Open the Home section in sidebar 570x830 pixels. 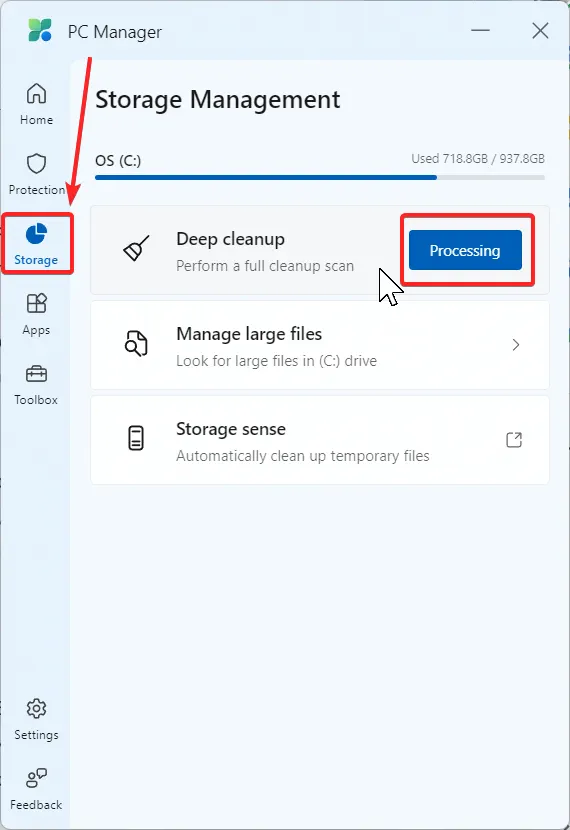click(x=36, y=105)
